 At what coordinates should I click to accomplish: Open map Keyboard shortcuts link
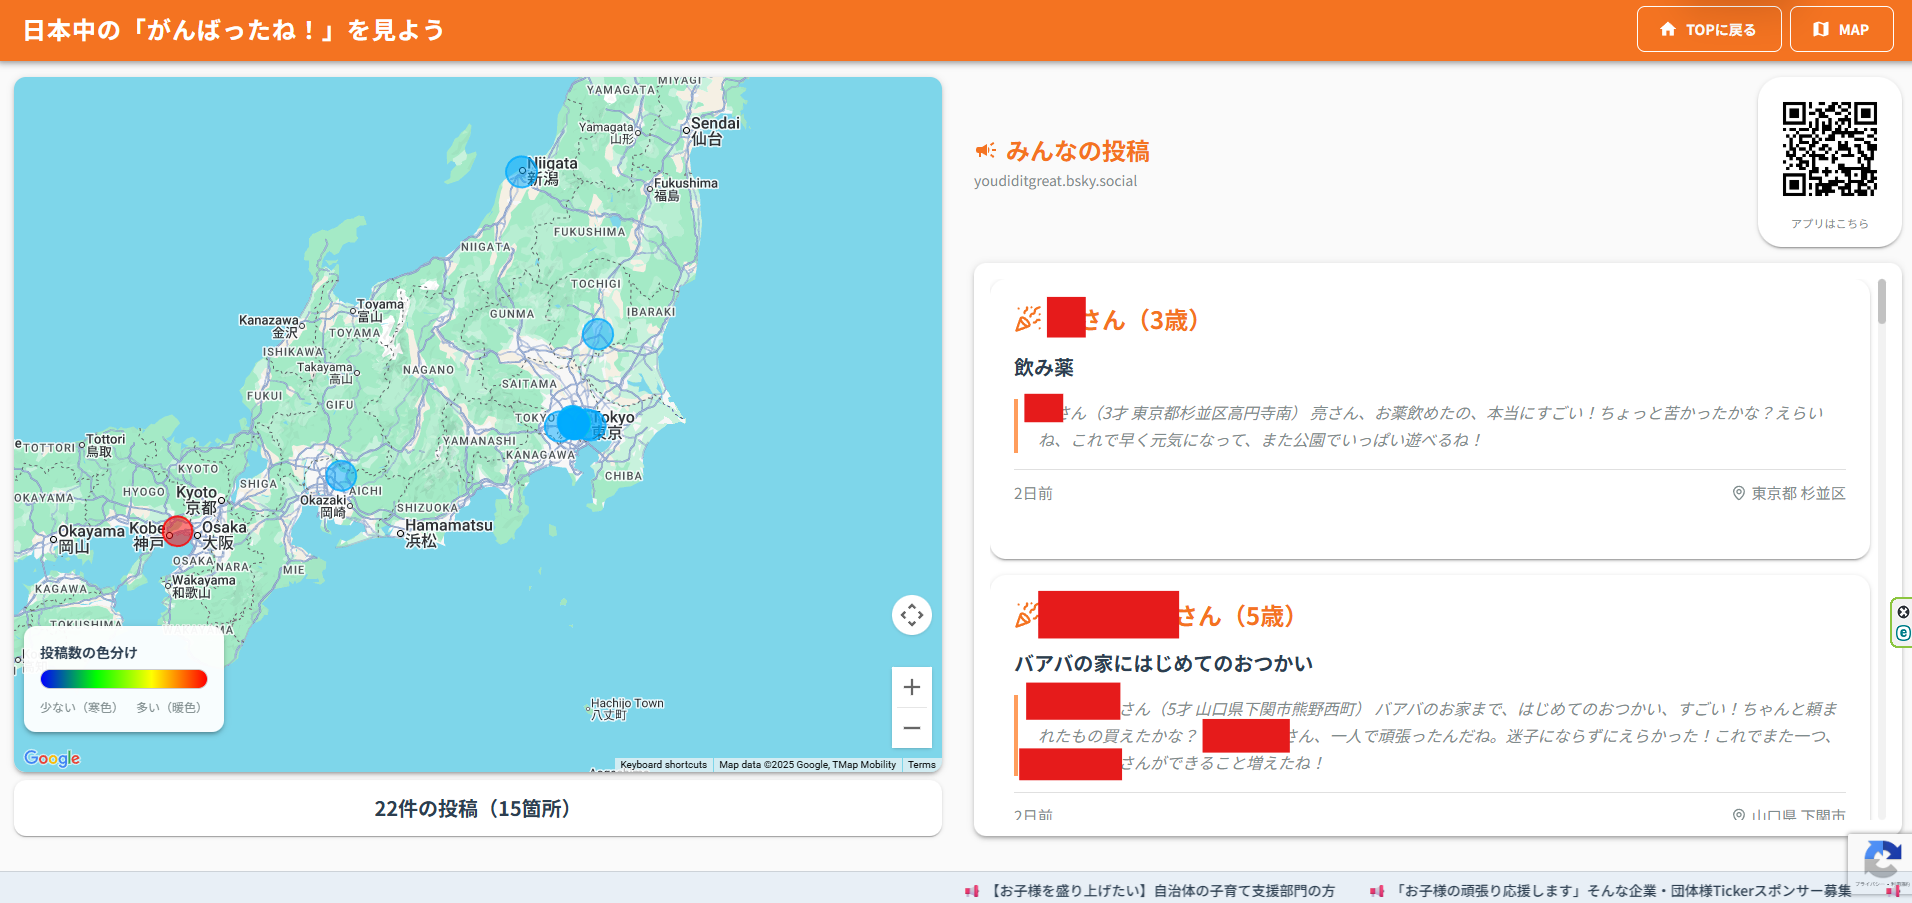click(663, 765)
